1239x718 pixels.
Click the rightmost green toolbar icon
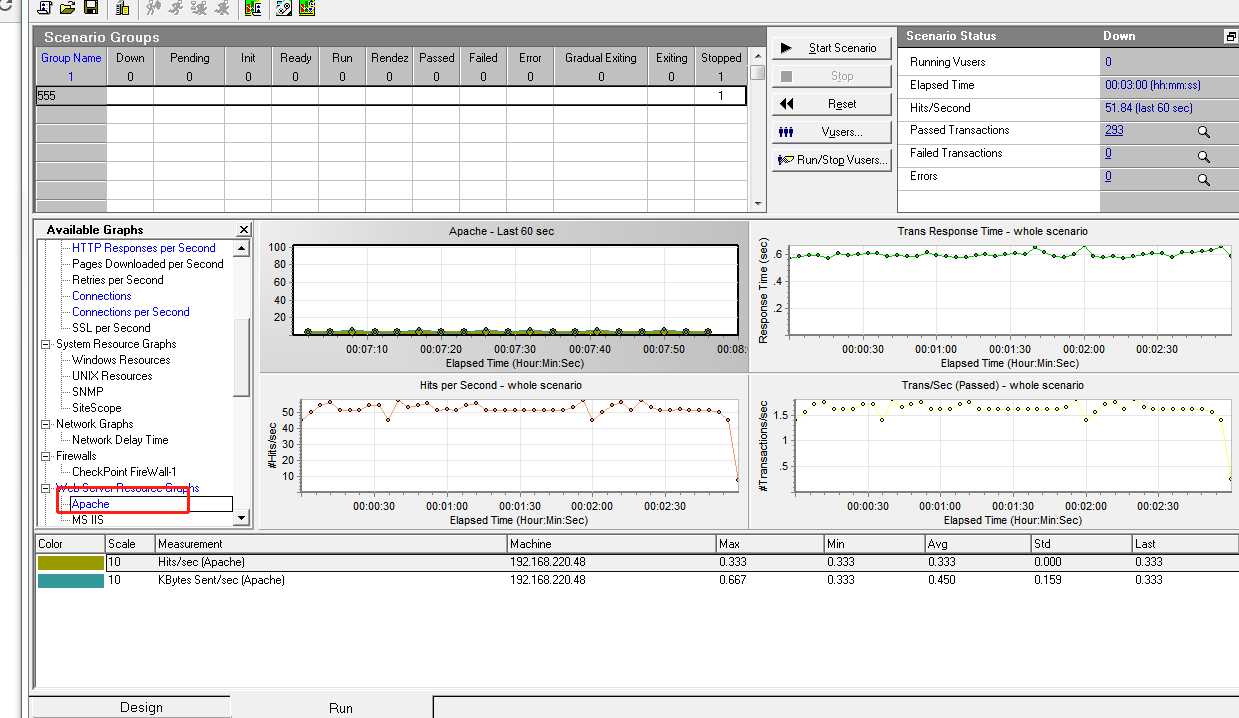click(306, 8)
